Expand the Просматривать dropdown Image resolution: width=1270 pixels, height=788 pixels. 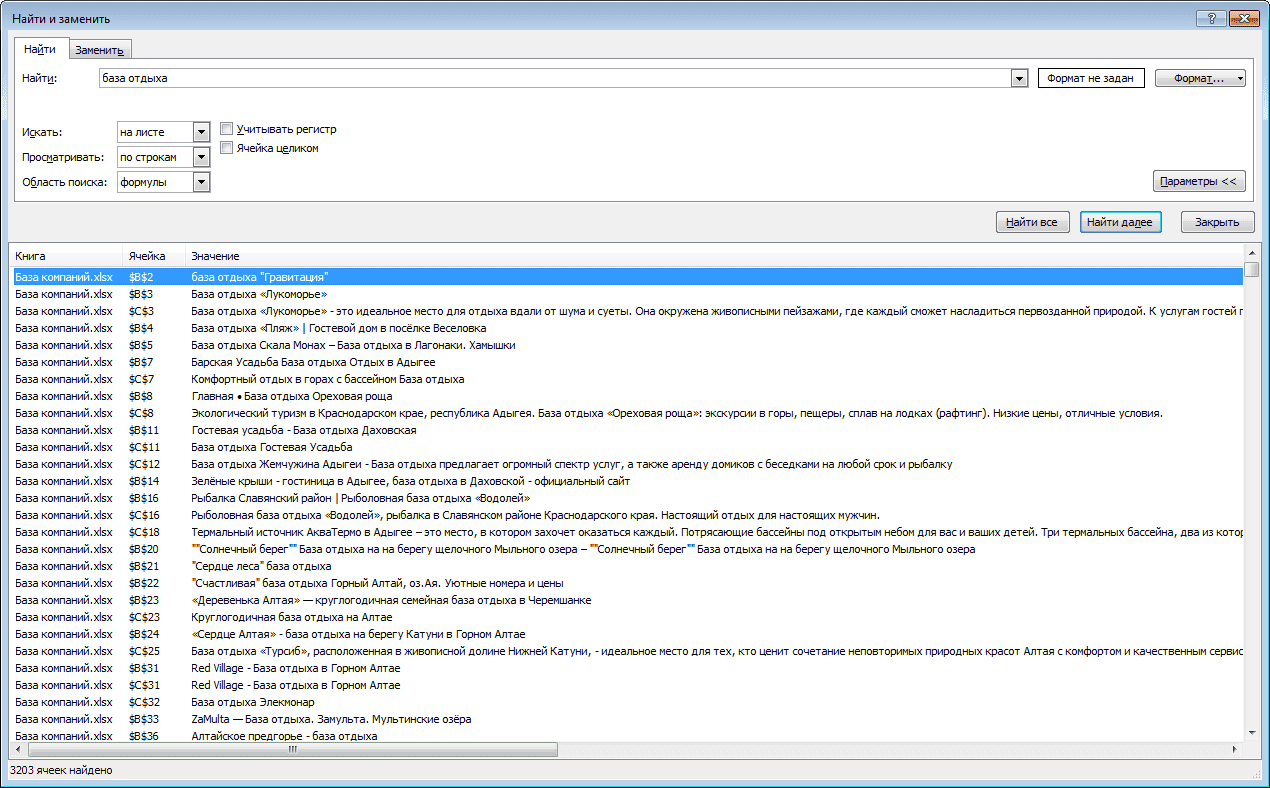pyautogui.click(x=201, y=157)
